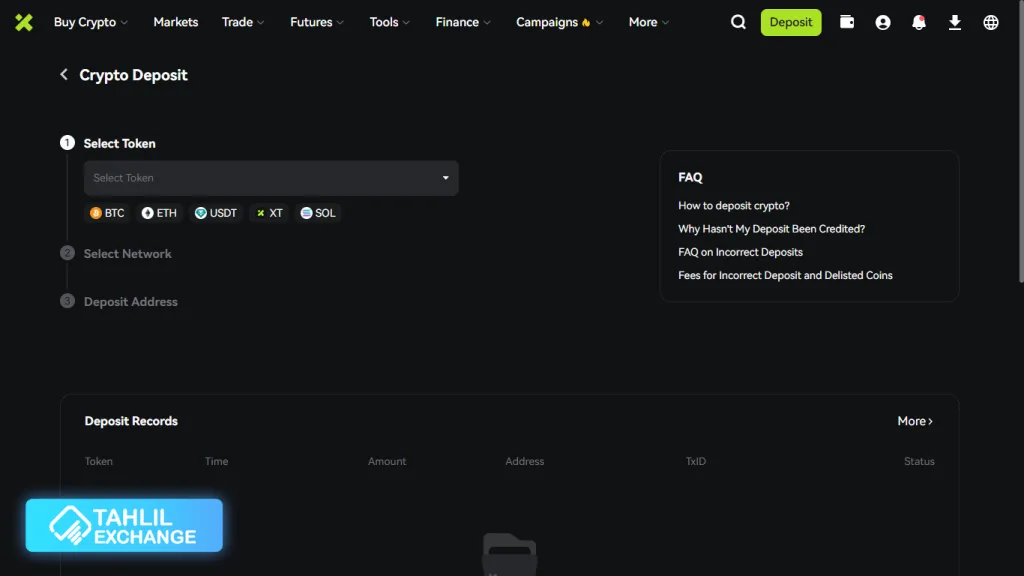Expand the Buy Crypto menu

click(x=90, y=22)
